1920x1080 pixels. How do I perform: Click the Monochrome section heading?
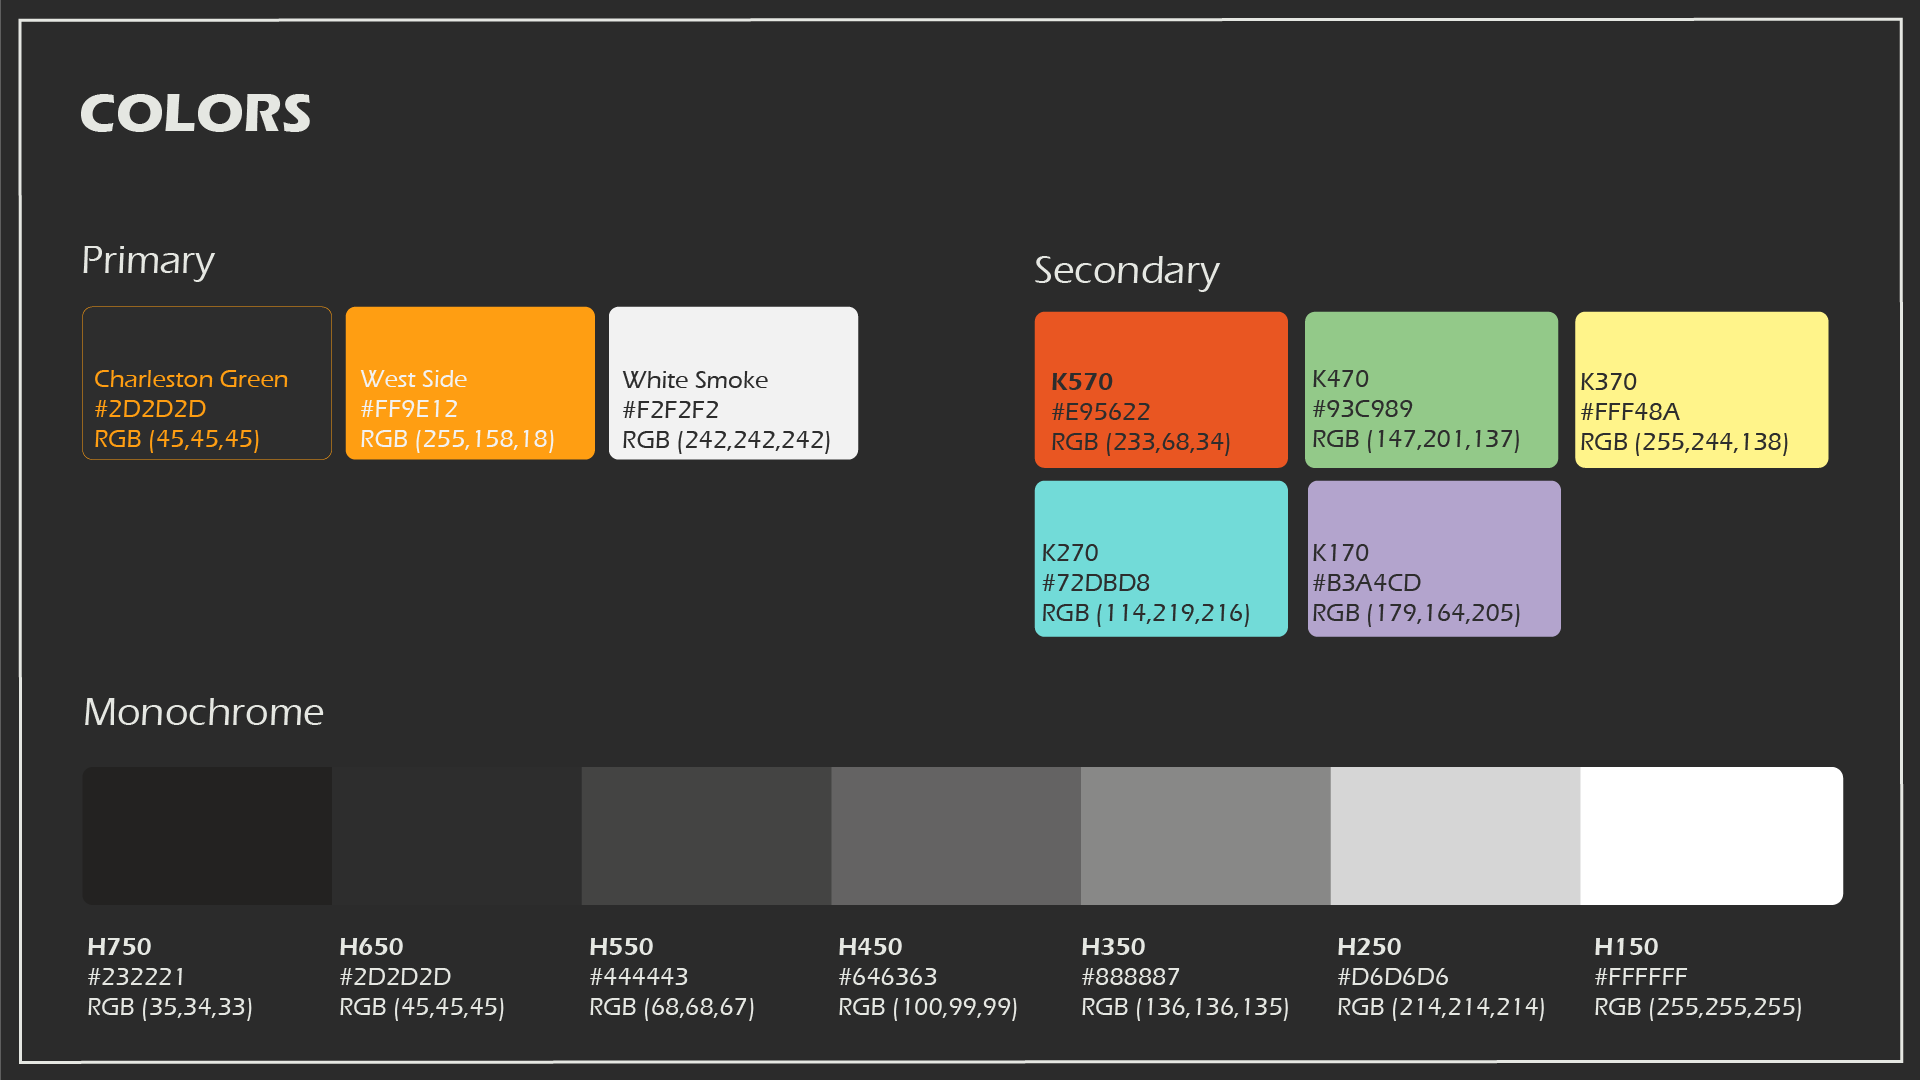pyautogui.click(x=203, y=712)
